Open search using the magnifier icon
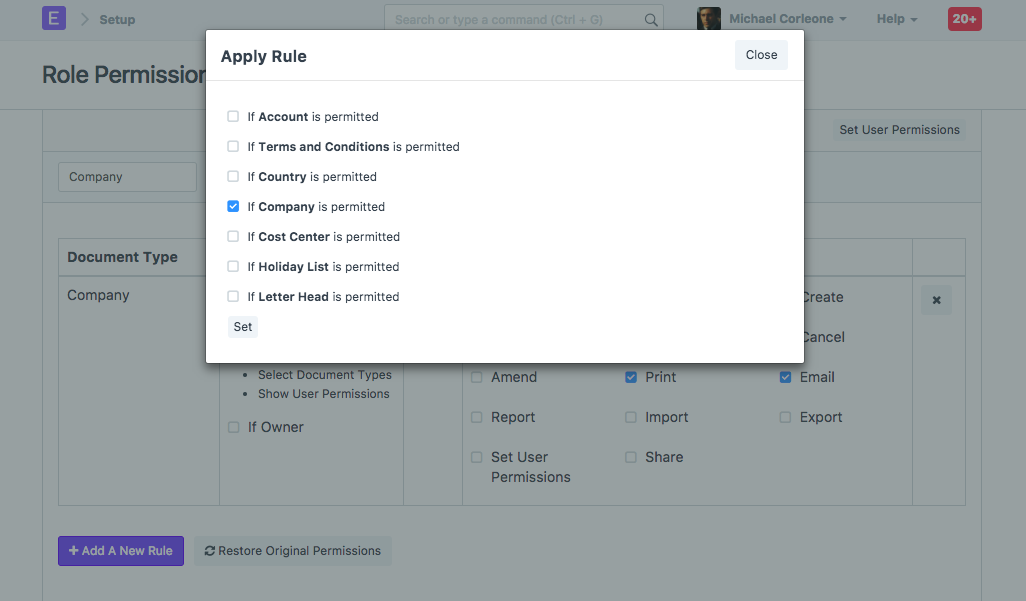1026x601 pixels. (x=649, y=18)
